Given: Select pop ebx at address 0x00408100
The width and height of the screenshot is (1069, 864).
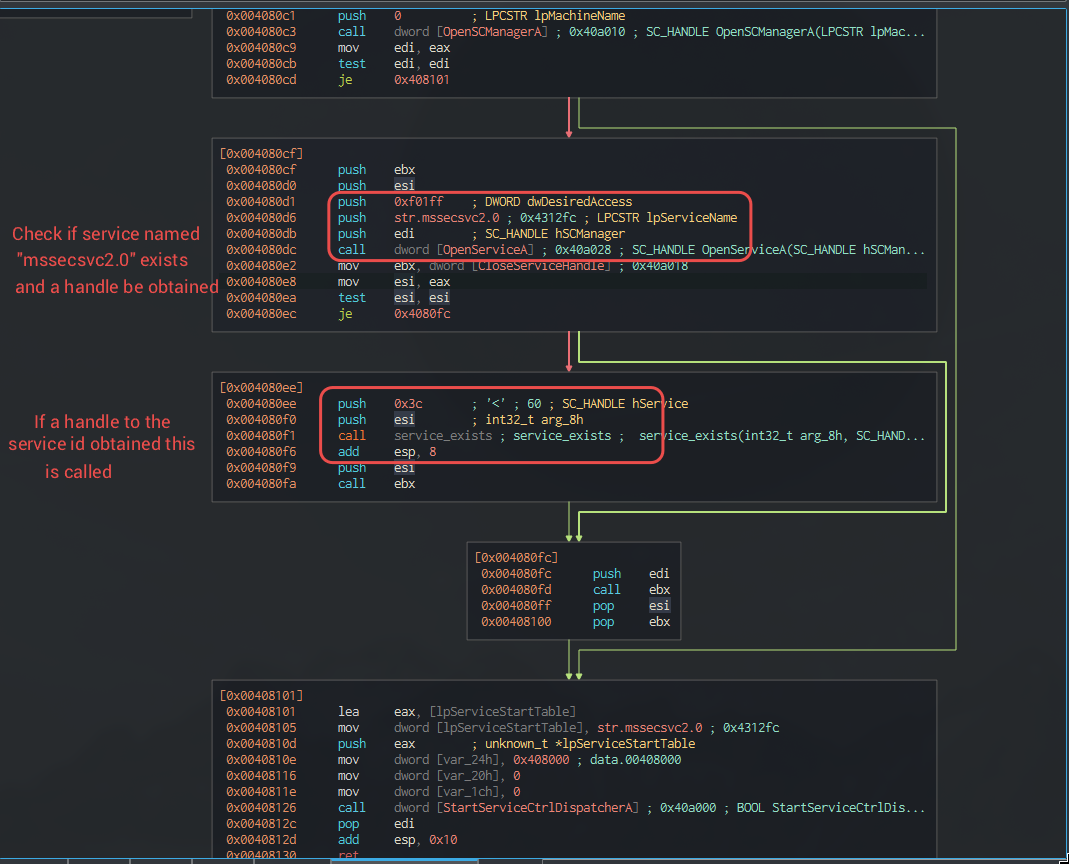Looking at the screenshot, I should pyautogui.click(x=575, y=622).
